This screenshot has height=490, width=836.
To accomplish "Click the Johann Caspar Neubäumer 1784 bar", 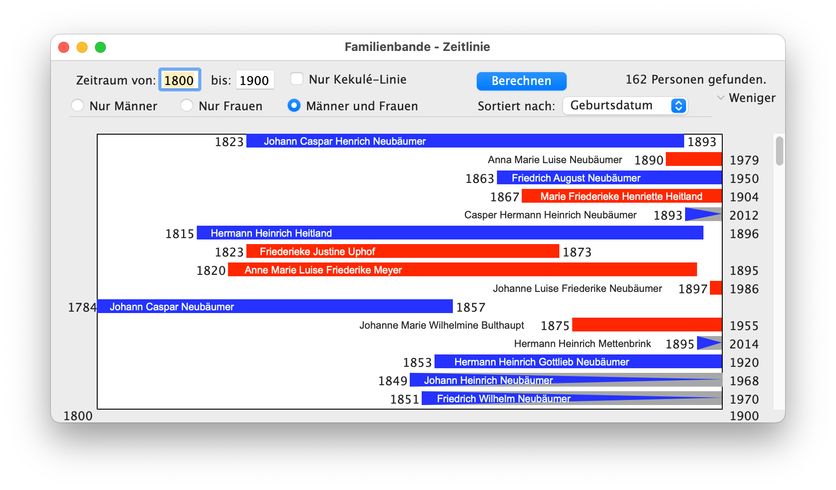I will point(275,307).
